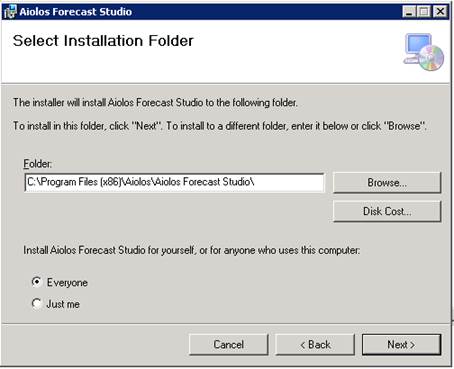
Task: Minimize the Aiolos Forecast Studio installer window
Action: click(x=409, y=12)
